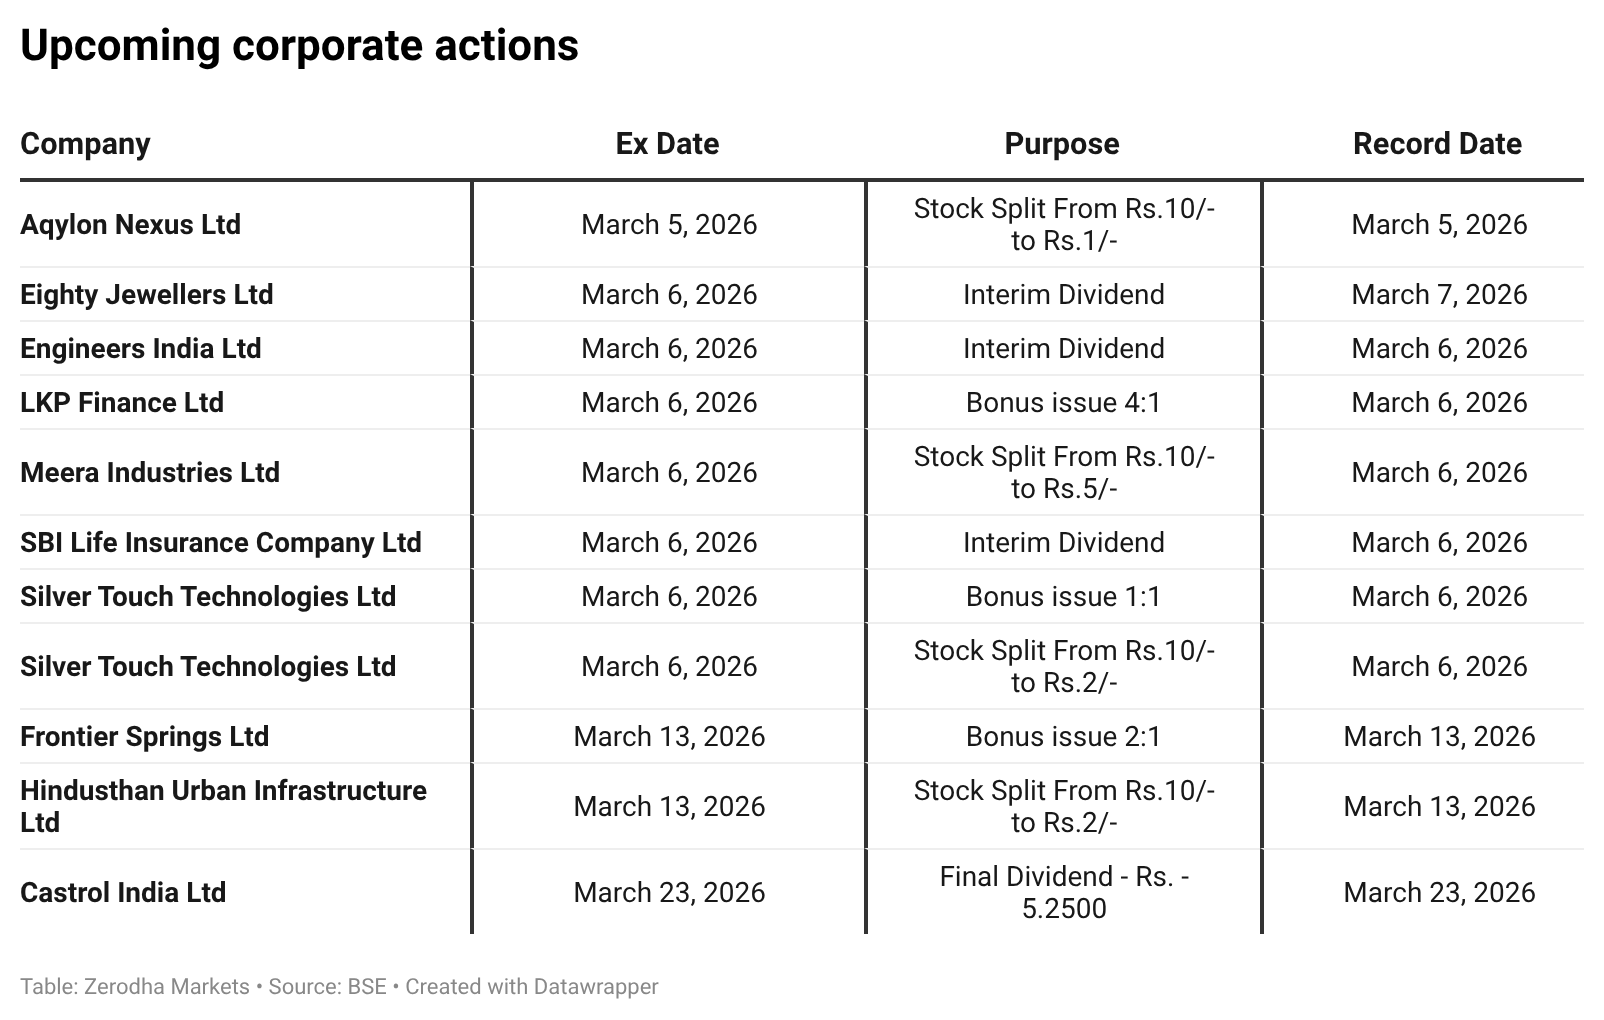Click Castrol India Ltd company name

pos(123,892)
